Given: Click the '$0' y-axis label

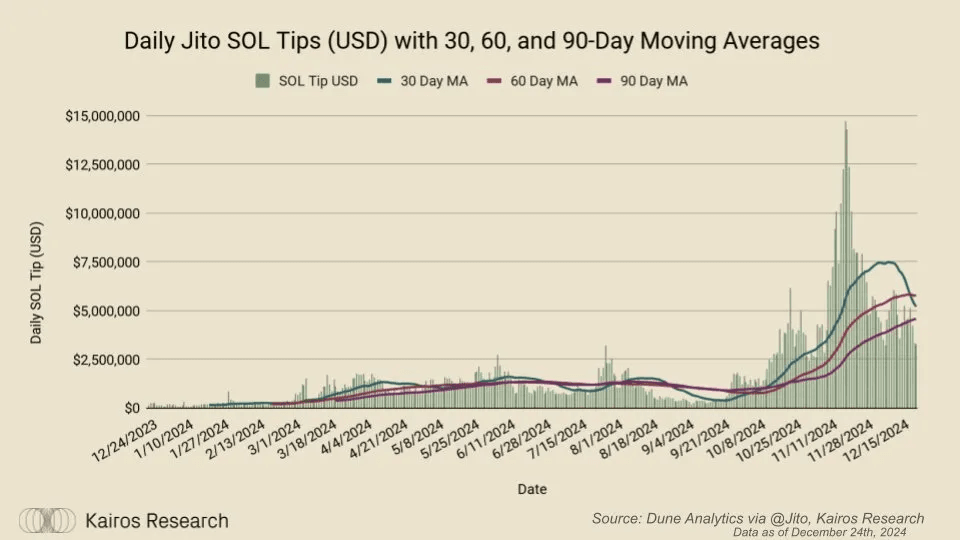Looking at the screenshot, I should click(132, 408).
